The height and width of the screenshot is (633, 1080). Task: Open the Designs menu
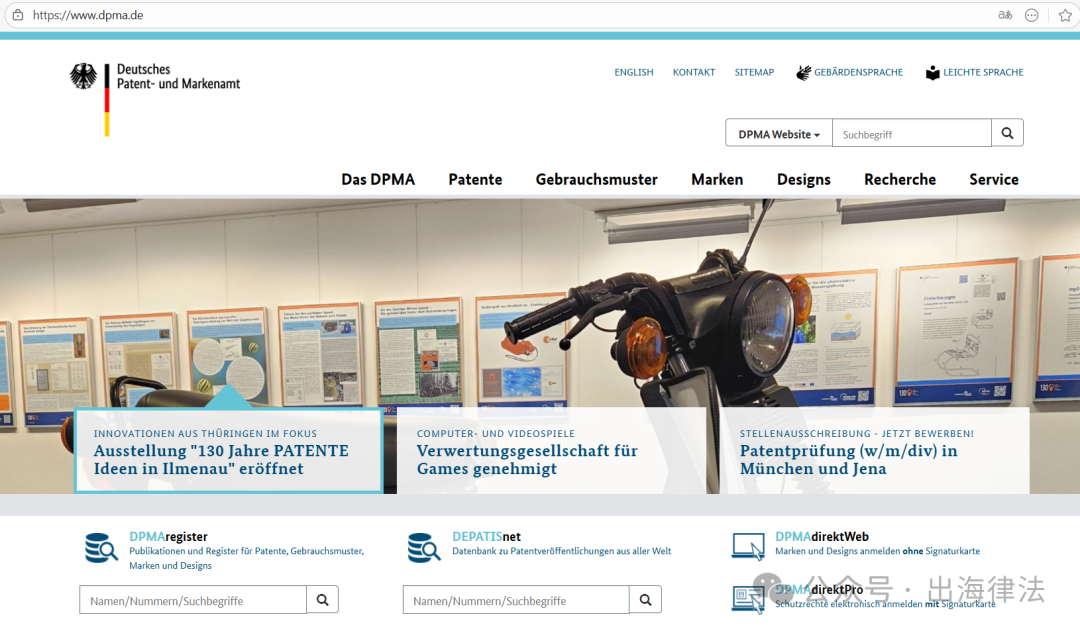(x=804, y=180)
